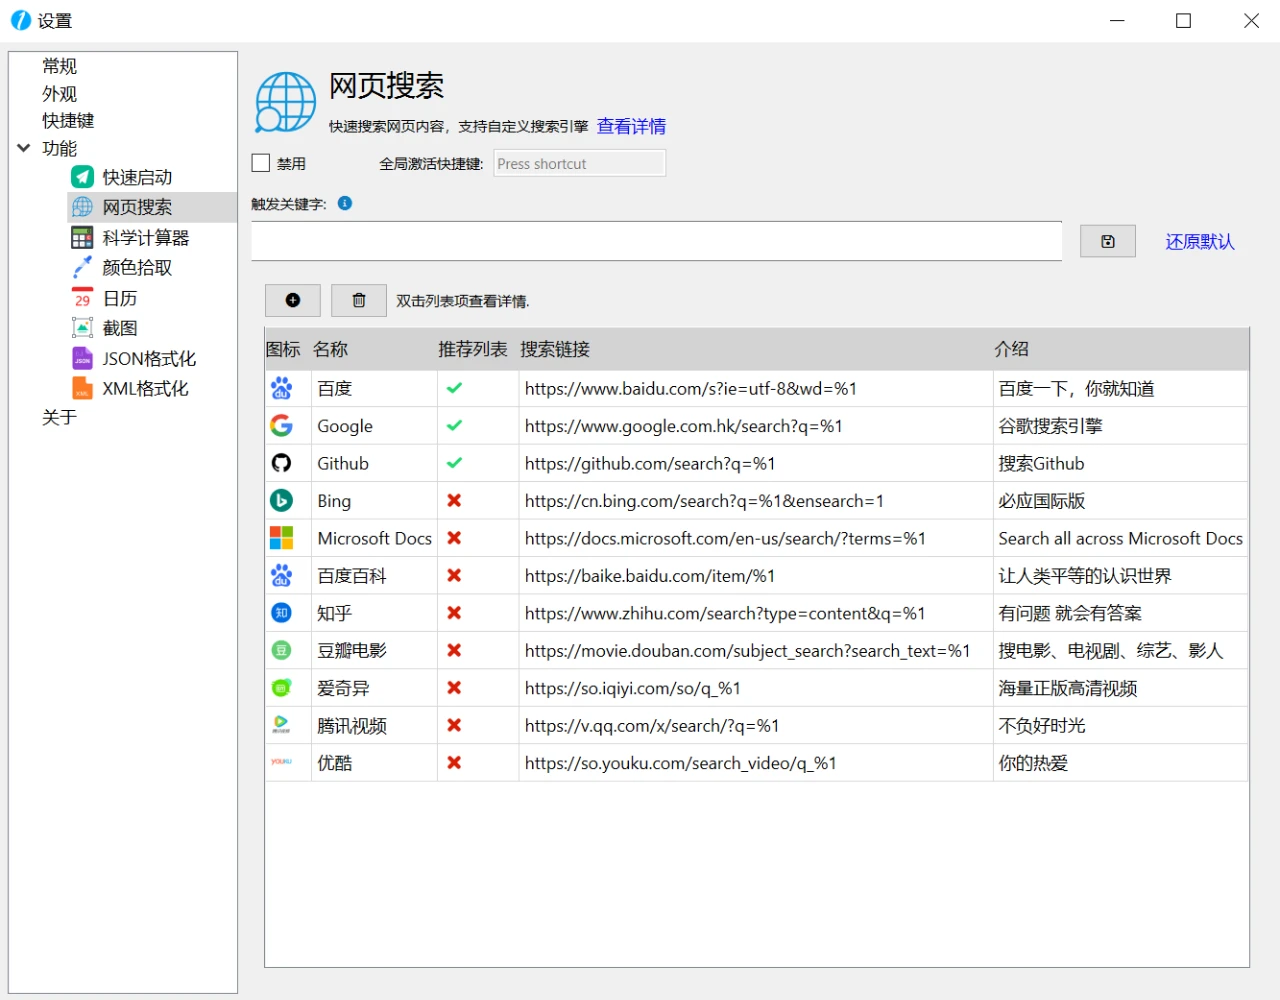This screenshot has width=1280, height=1000.
Task: Open 常规 settings page
Action: tap(60, 66)
